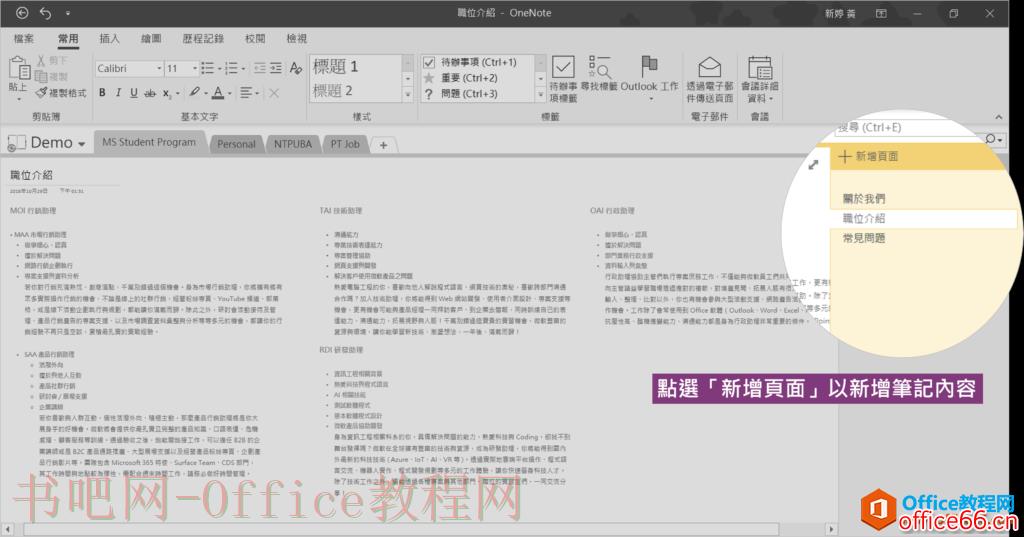
Task: Switch to the 繪圖 (Draw) ribbon tab
Action: pyautogui.click(x=151, y=39)
